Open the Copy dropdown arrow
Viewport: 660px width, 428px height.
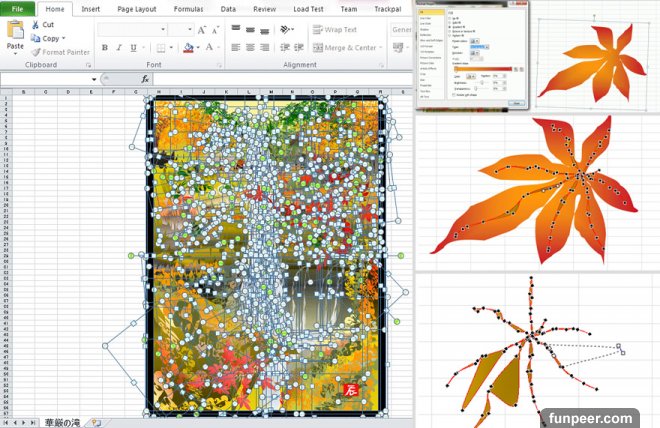tap(64, 38)
